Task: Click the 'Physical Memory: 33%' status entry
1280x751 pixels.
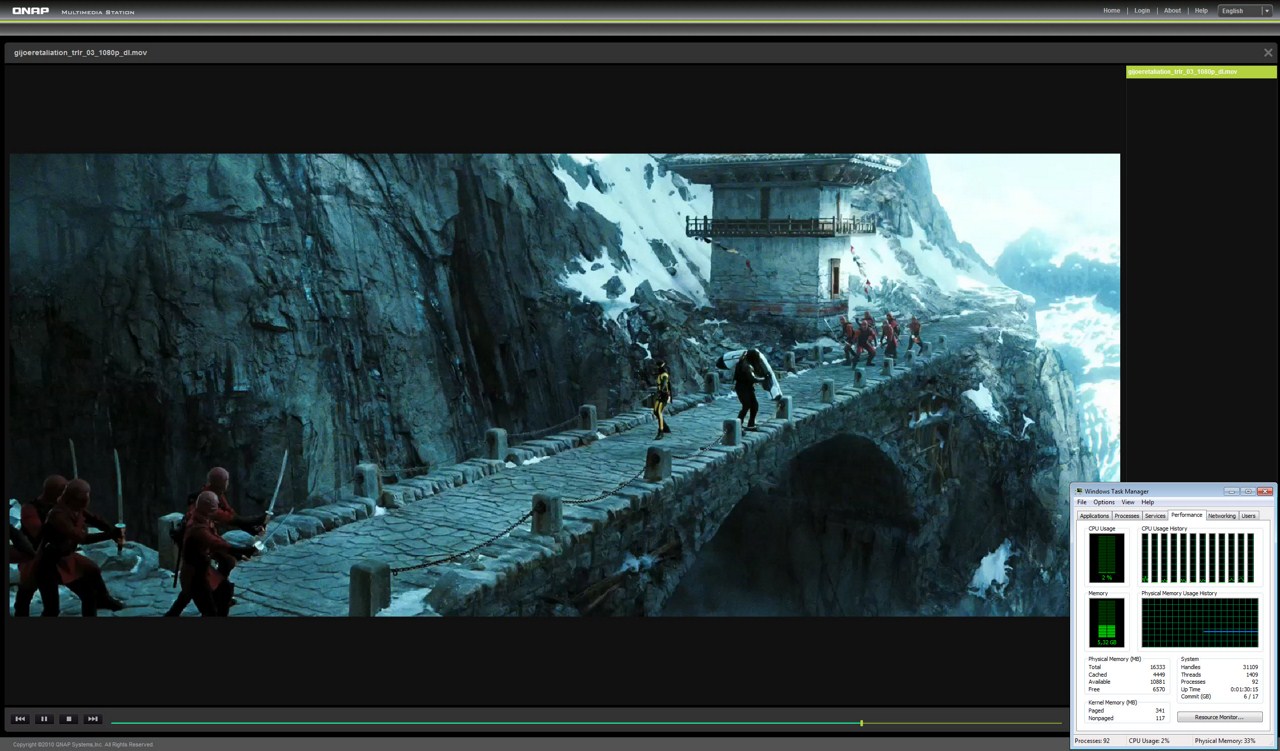Action: click(x=1225, y=741)
